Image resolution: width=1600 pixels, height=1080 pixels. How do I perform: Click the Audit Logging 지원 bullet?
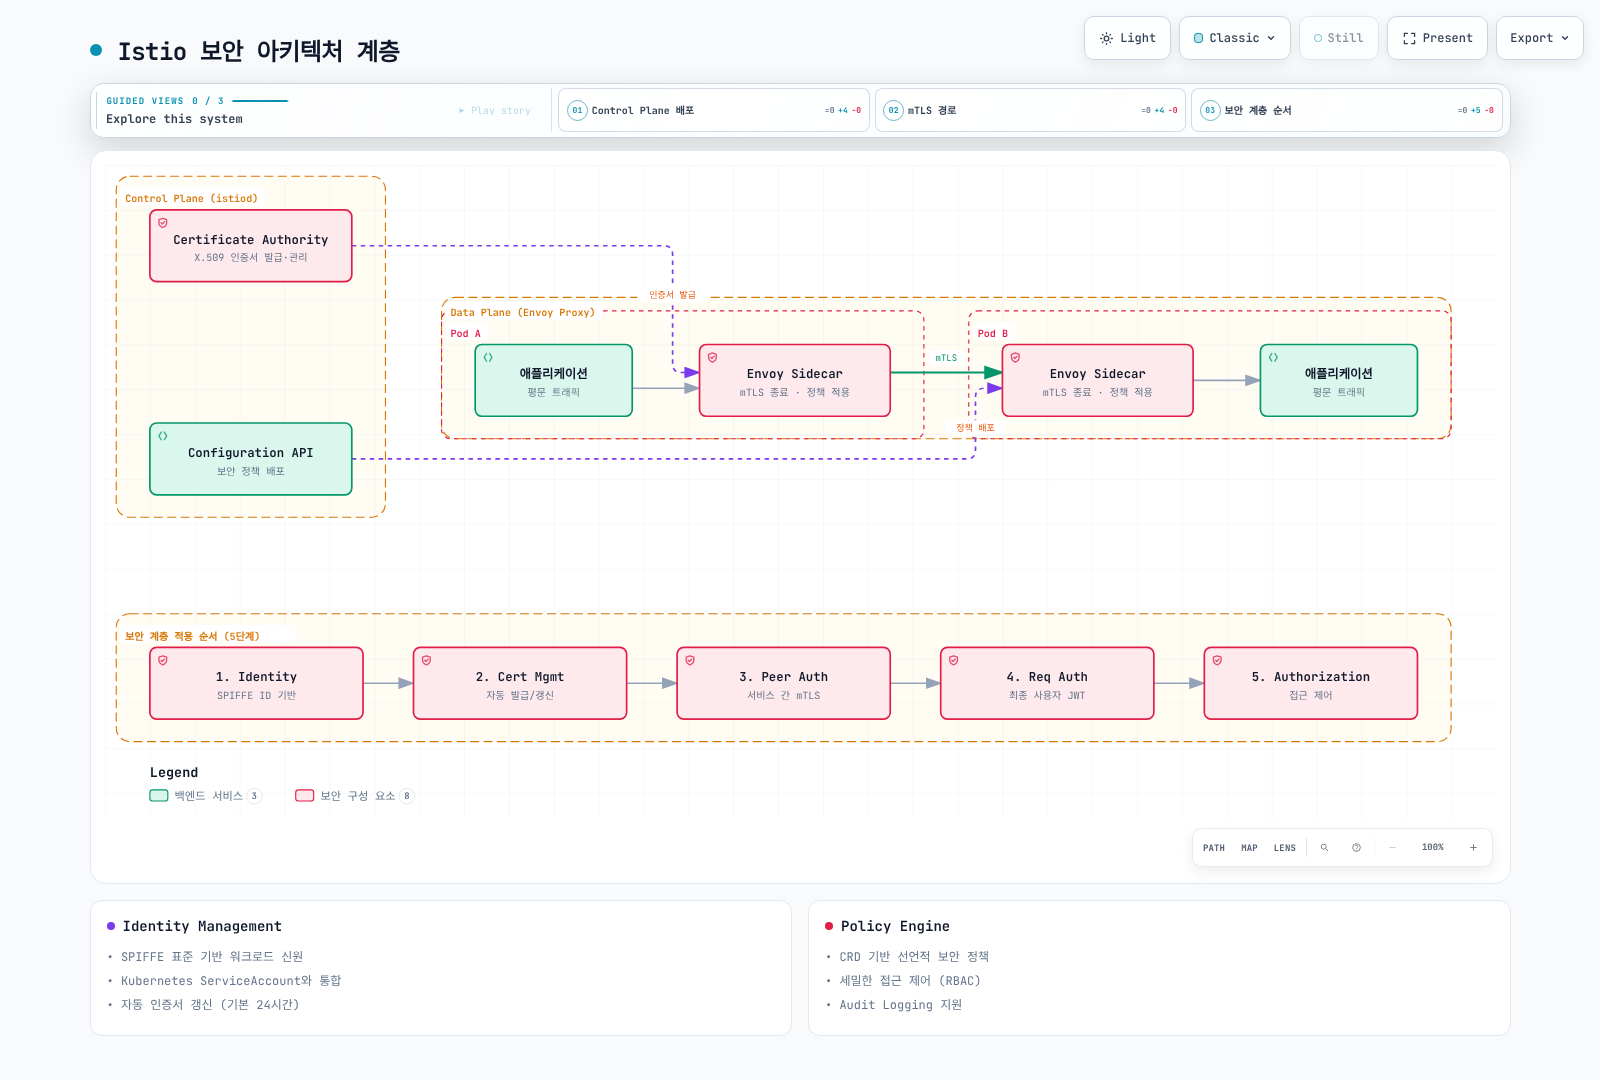[900, 1005]
